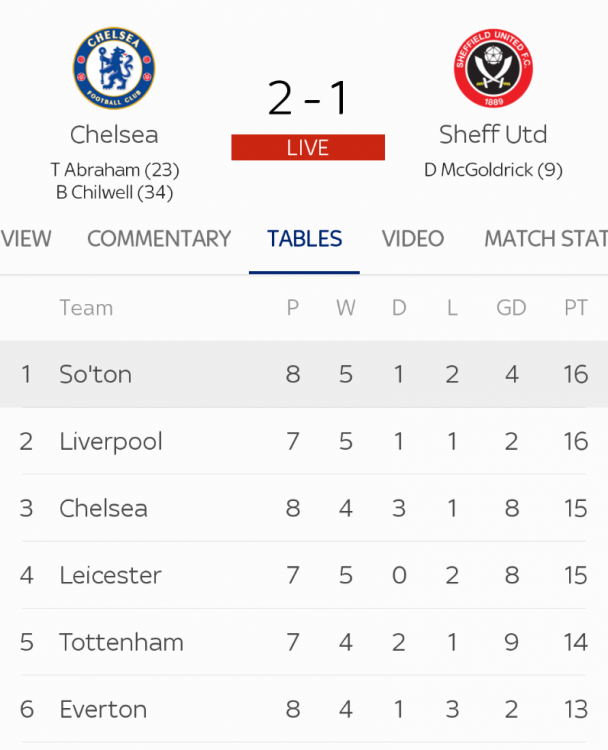Image resolution: width=608 pixels, height=750 pixels.
Task: Click the Chelsea team name in header
Action: [x=114, y=134]
